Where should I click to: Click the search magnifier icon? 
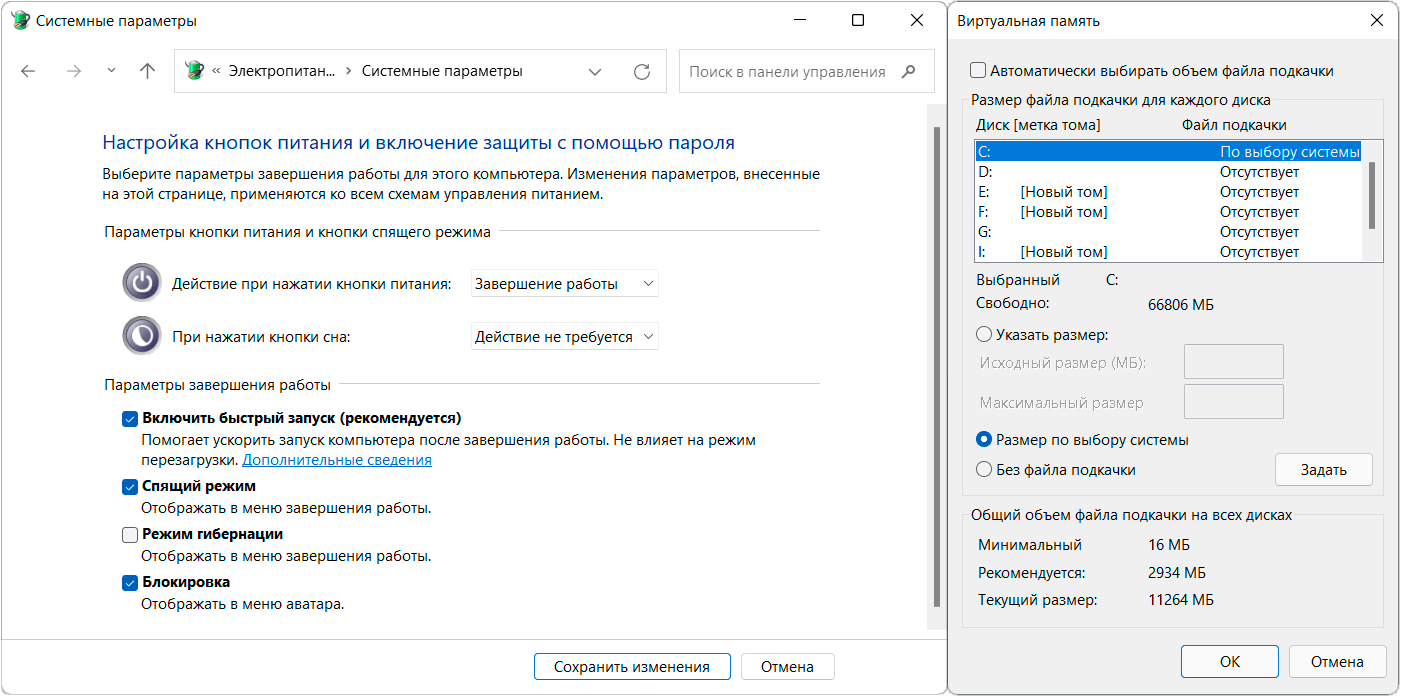pos(908,71)
